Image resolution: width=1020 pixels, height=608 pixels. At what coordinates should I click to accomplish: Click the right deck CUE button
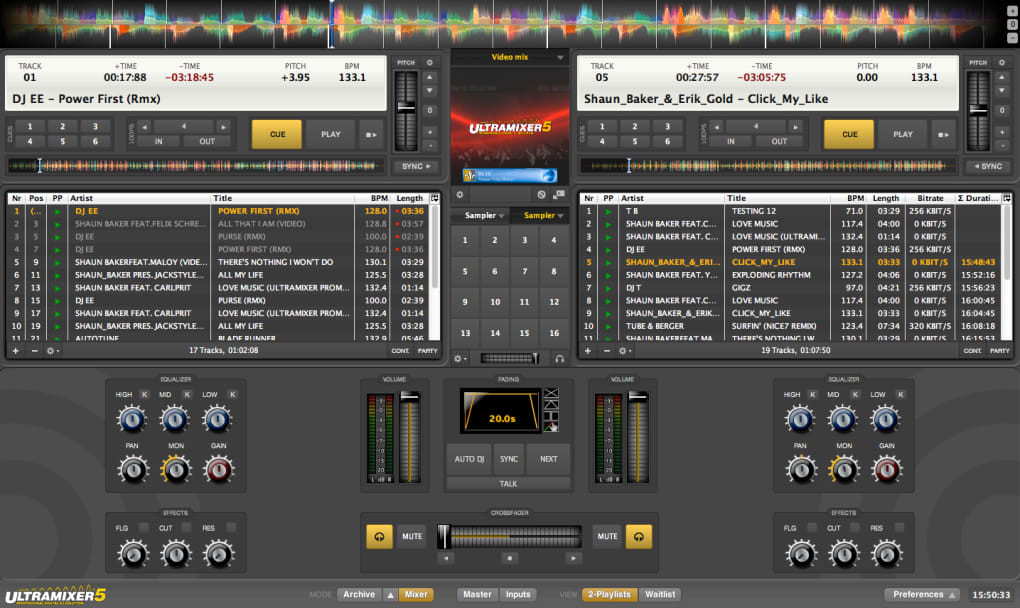coord(850,134)
